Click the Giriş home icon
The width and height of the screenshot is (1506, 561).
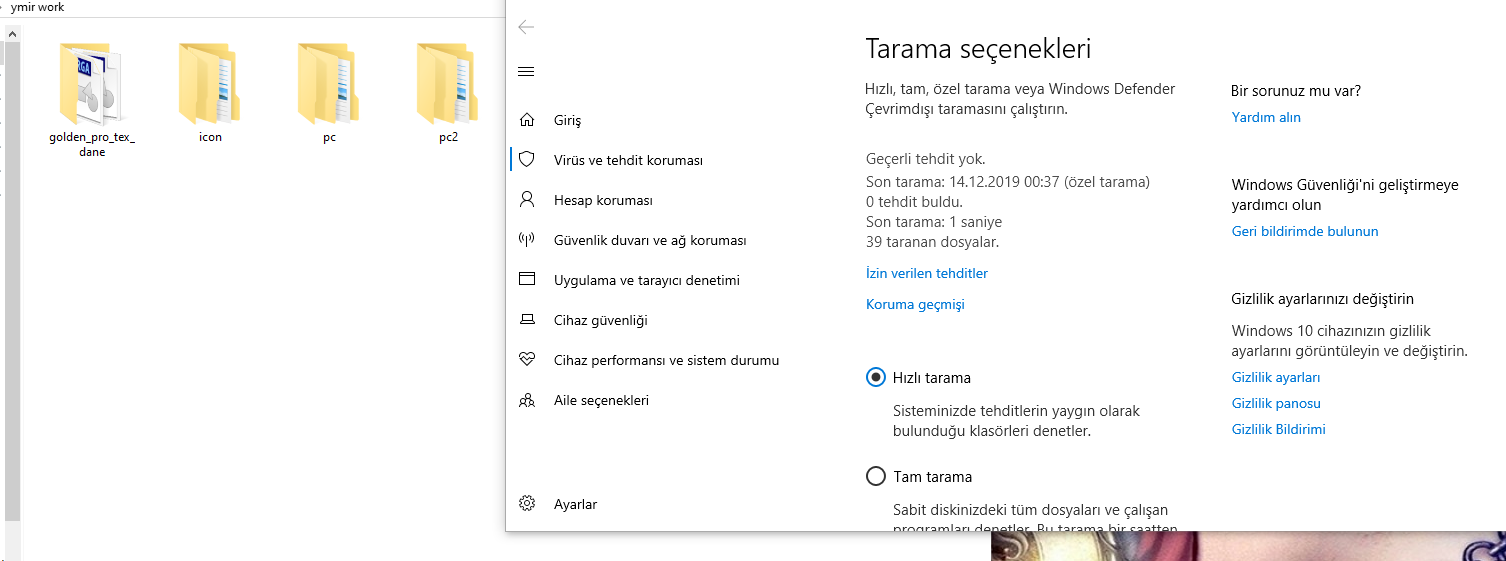pyautogui.click(x=527, y=120)
